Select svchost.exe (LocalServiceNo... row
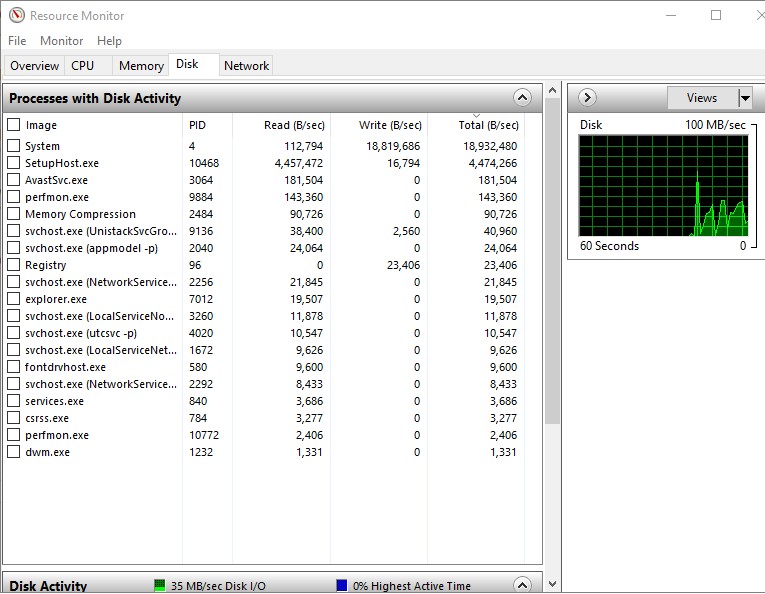The height and width of the screenshot is (594, 765). [x=263, y=316]
